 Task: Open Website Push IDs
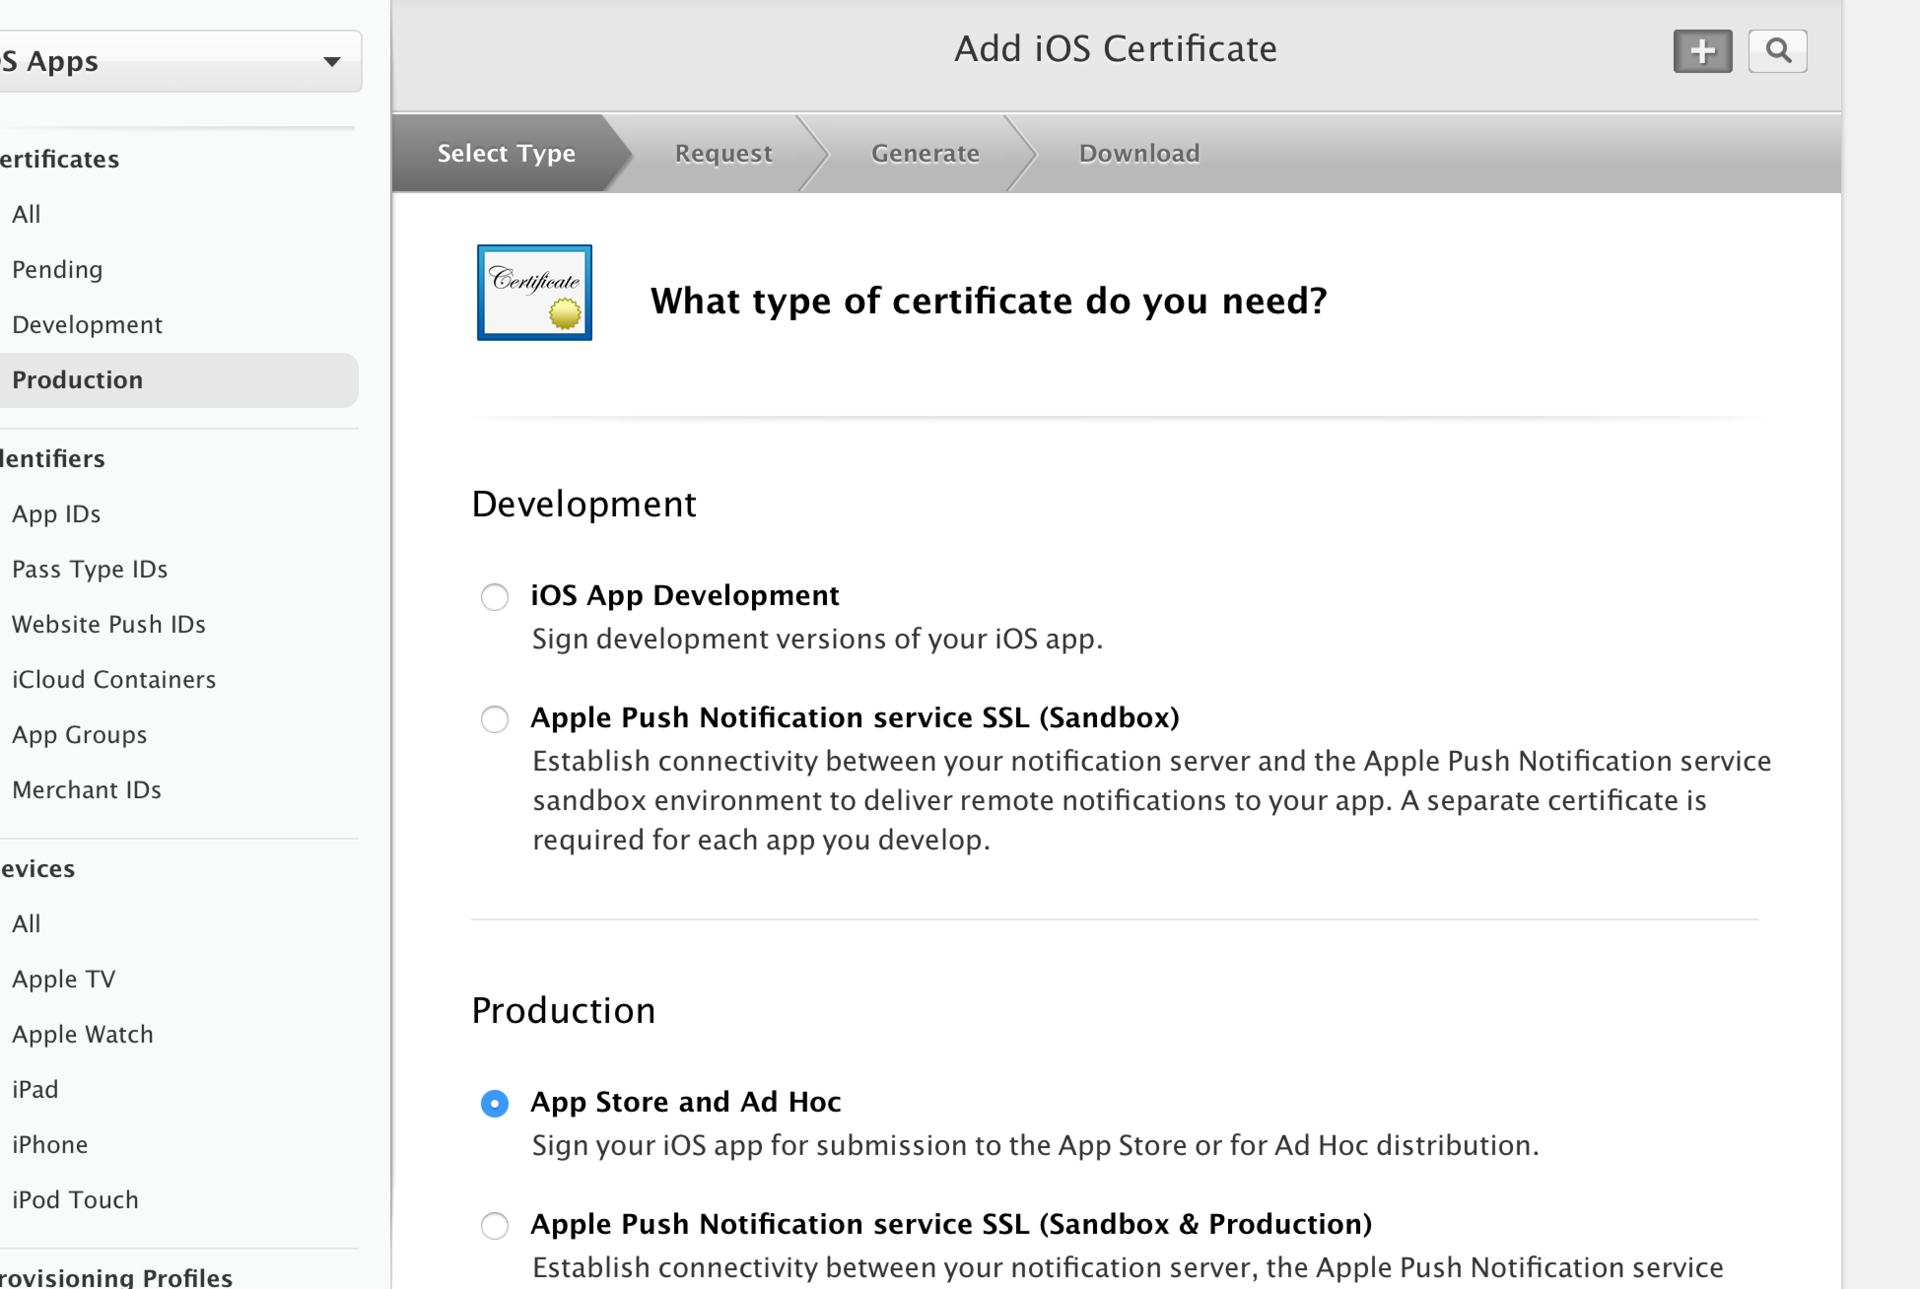[108, 624]
